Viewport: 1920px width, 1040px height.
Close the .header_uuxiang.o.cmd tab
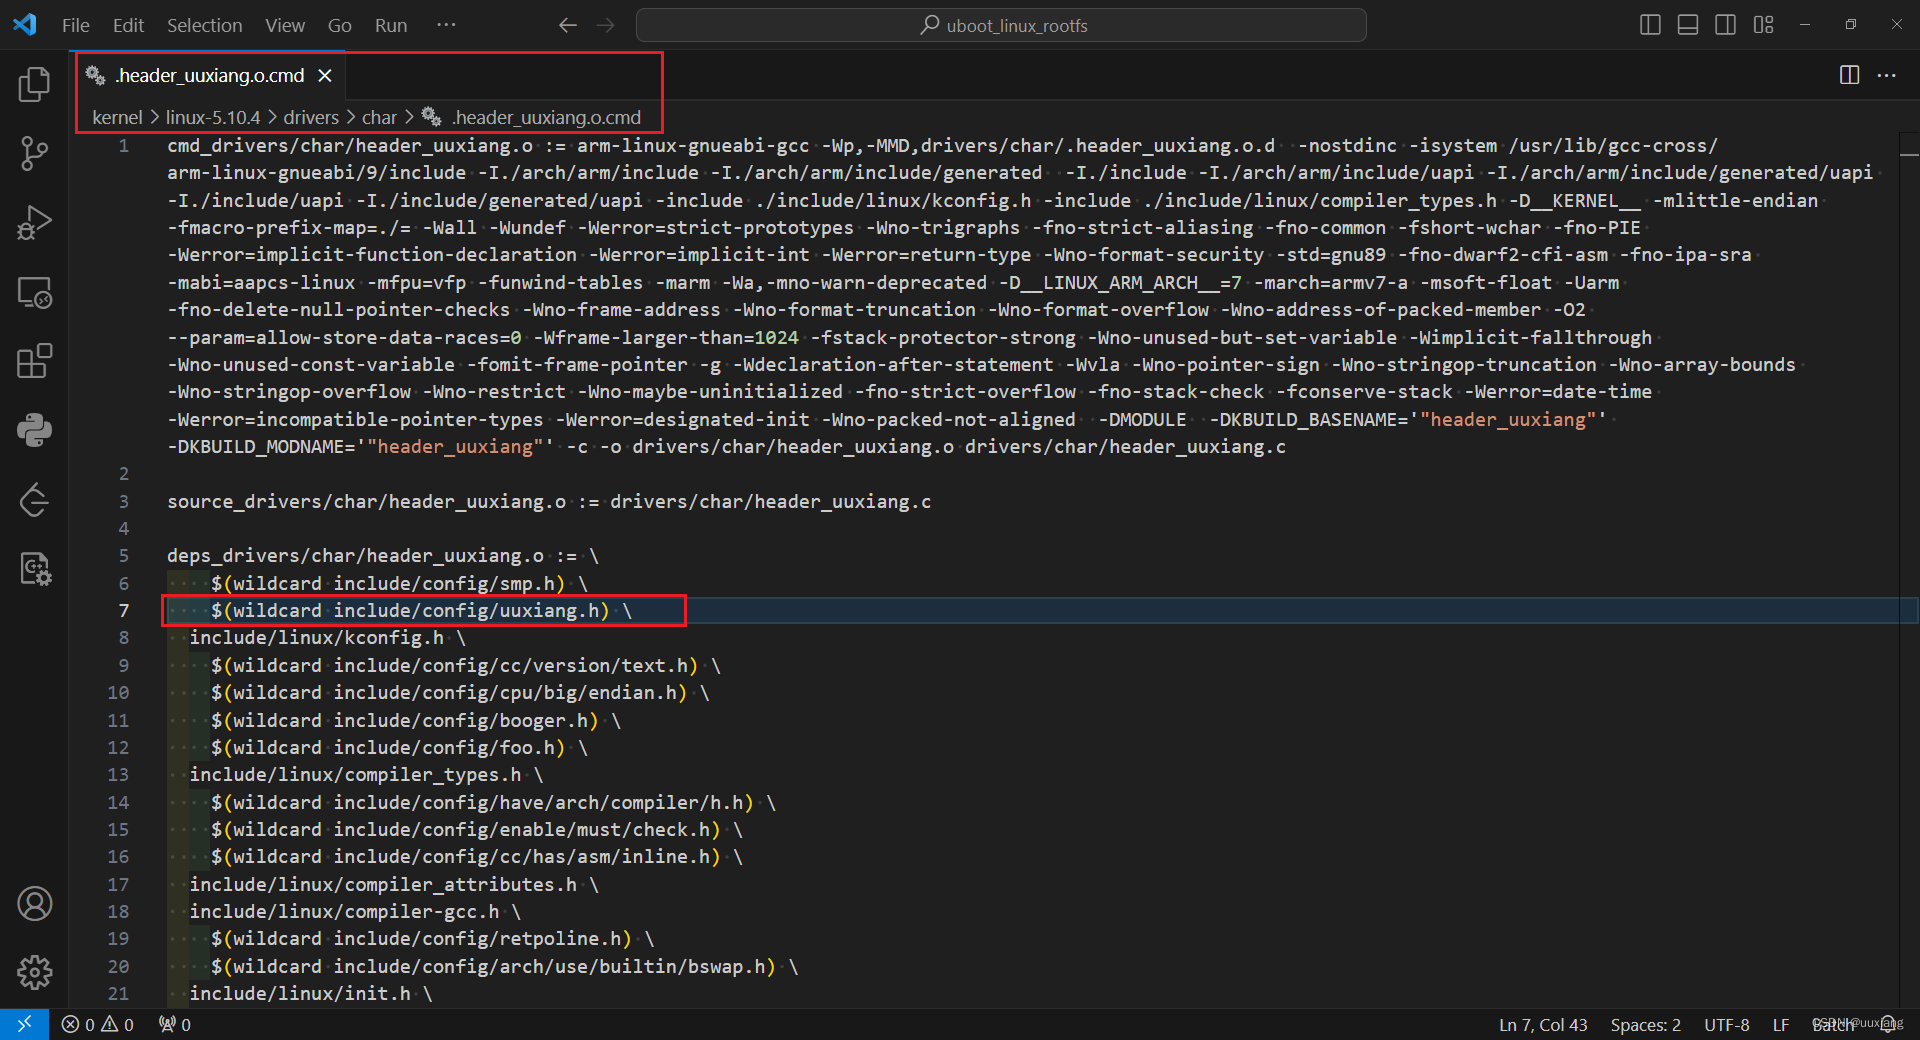tap(325, 75)
